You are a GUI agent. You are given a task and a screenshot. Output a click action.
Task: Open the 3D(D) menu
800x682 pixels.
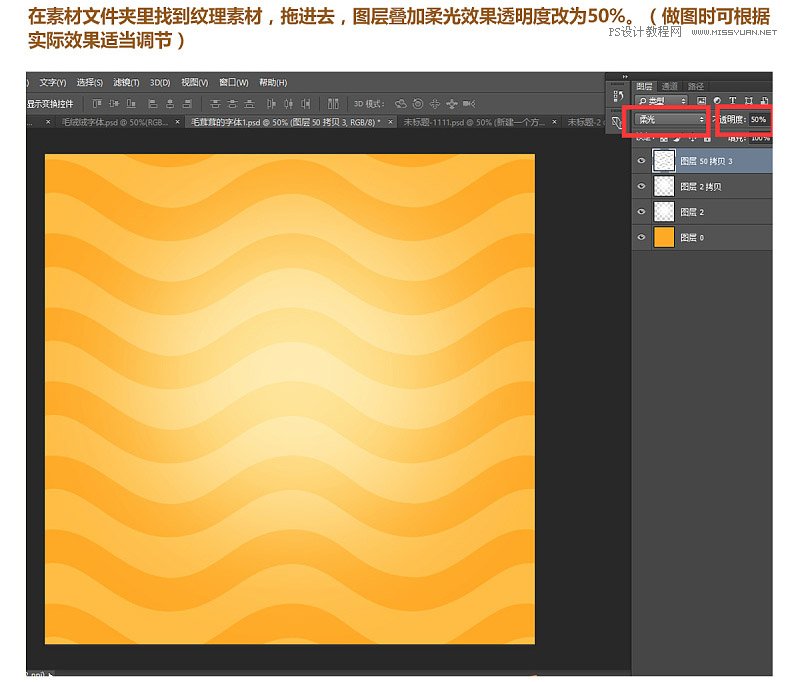[160, 82]
